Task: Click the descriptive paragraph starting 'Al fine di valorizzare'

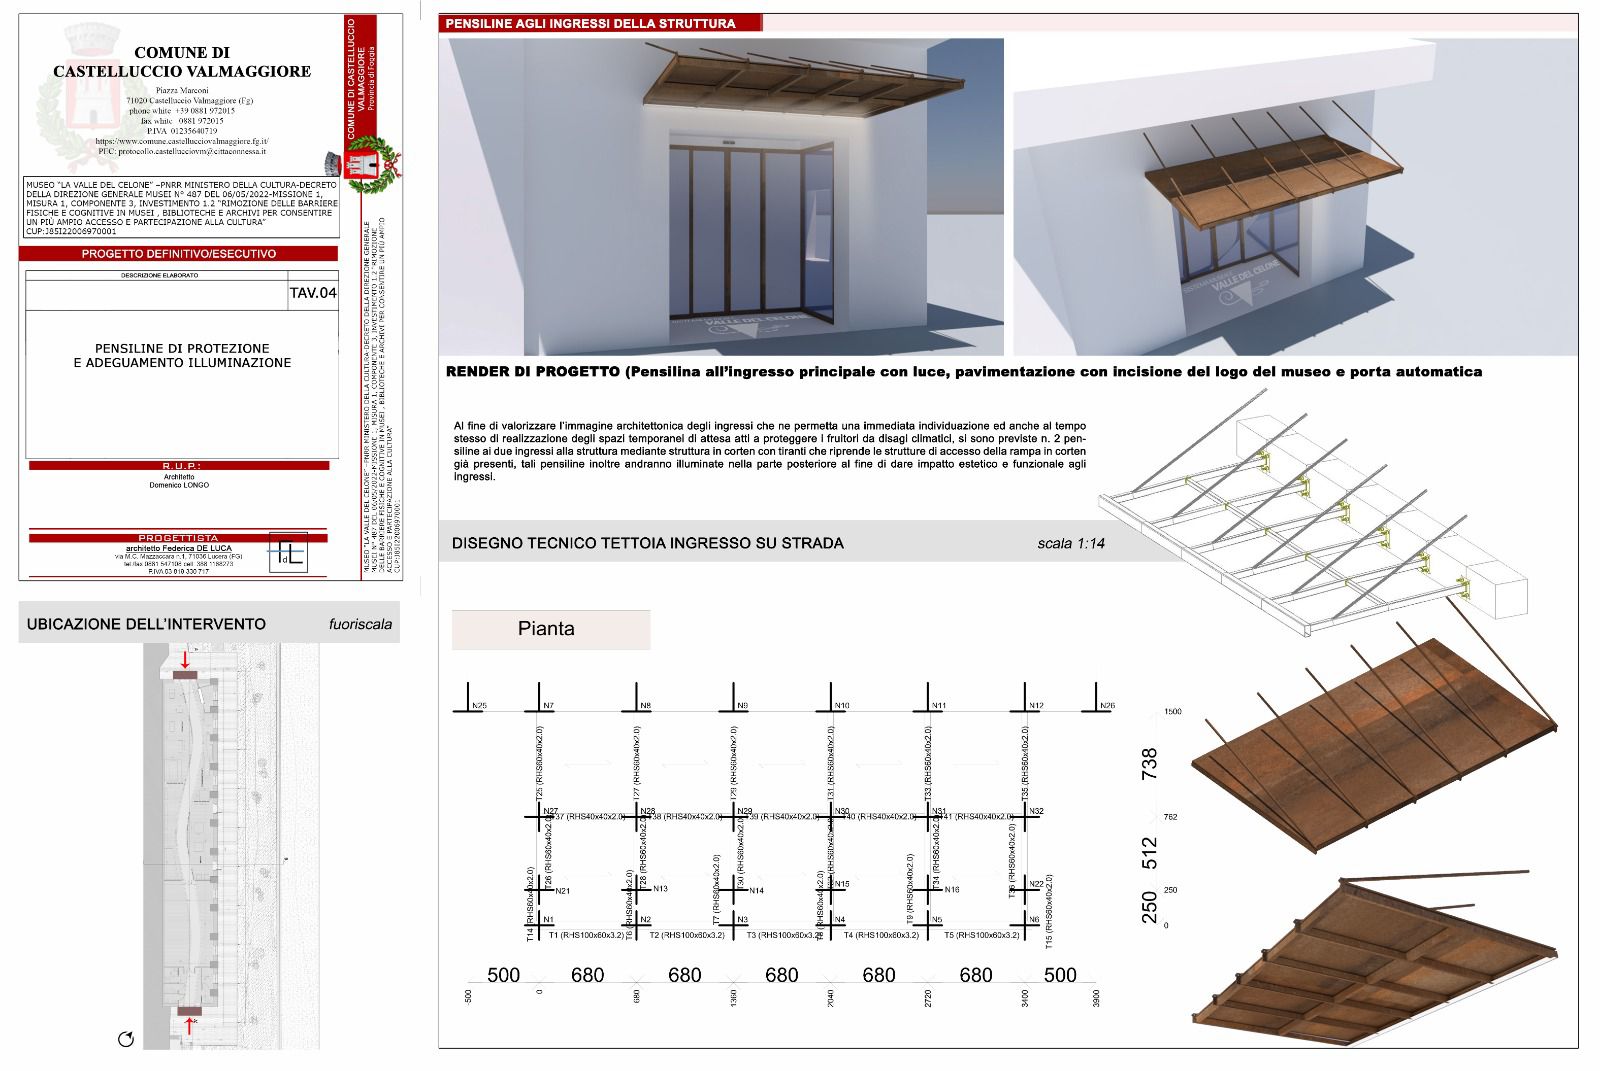Action: (769, 451)
